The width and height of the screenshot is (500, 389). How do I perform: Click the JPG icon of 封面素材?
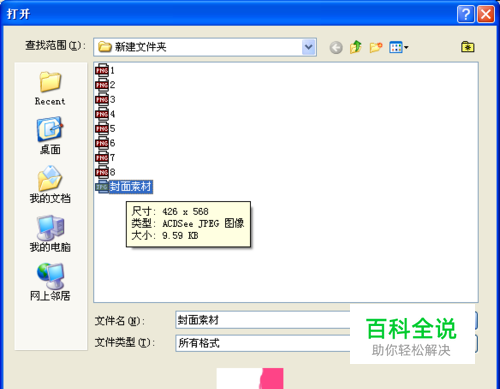coord(102,187)
